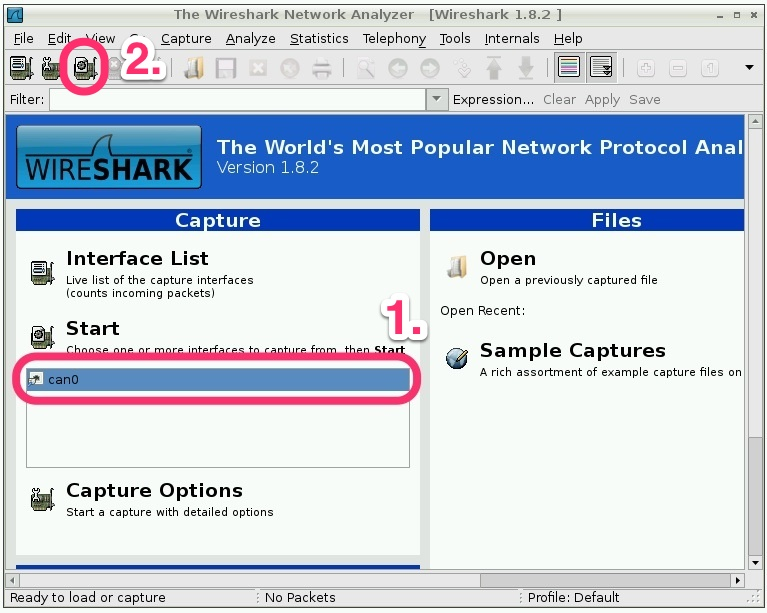Reload capture file toolbar icon
The width and height of the screenshot is (767, 613).
click(x=290, y=68)
